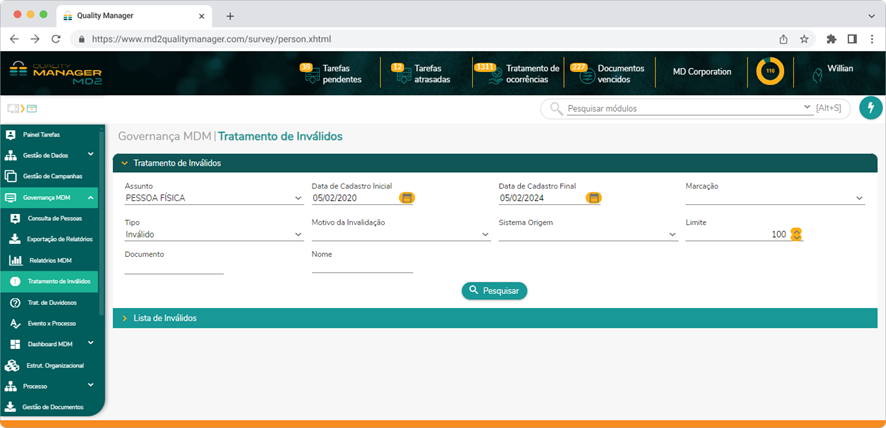Click the MD Corporation link in header

pyautogui.click(x=701, y=72)
